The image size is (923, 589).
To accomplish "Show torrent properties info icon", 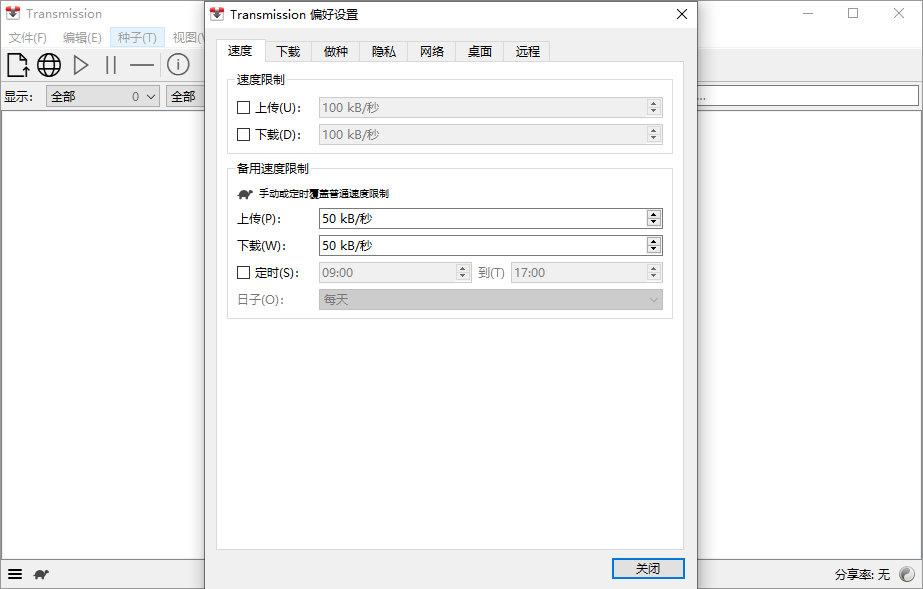I will tap(176, 64).
